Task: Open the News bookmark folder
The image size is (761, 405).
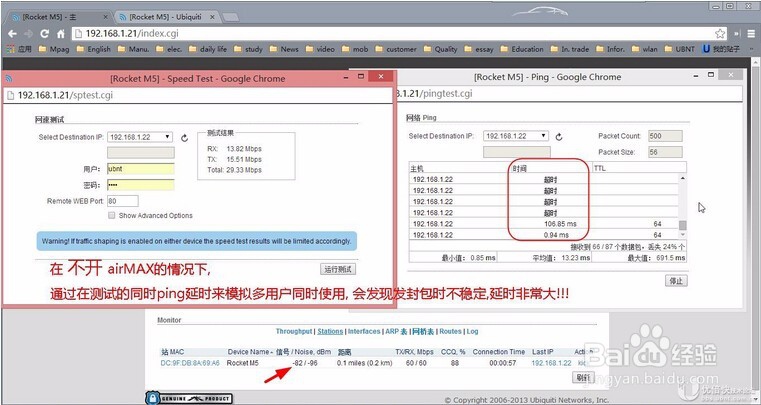Action: (x=284, y=49)
